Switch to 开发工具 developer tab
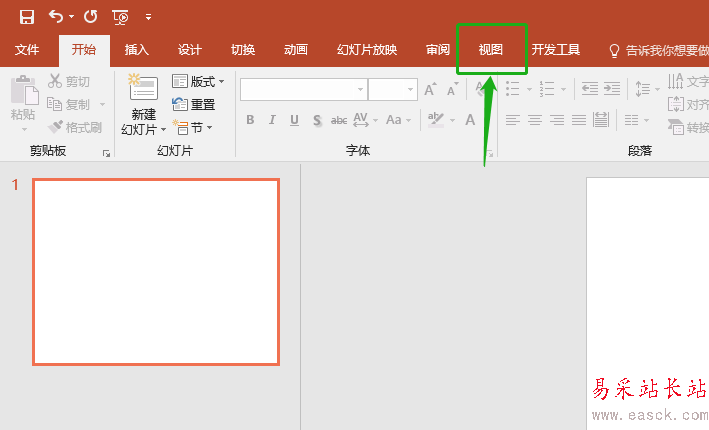Viewport: 709px width, 430px height. pos(556,50)
